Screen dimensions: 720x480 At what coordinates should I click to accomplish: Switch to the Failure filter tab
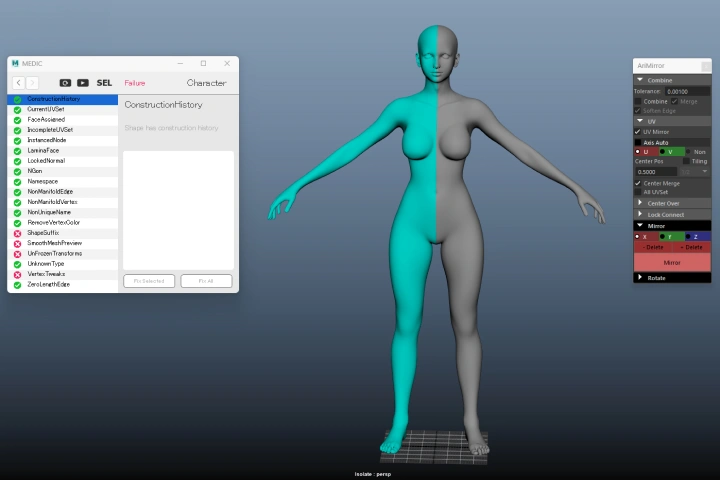click(135, 83)
